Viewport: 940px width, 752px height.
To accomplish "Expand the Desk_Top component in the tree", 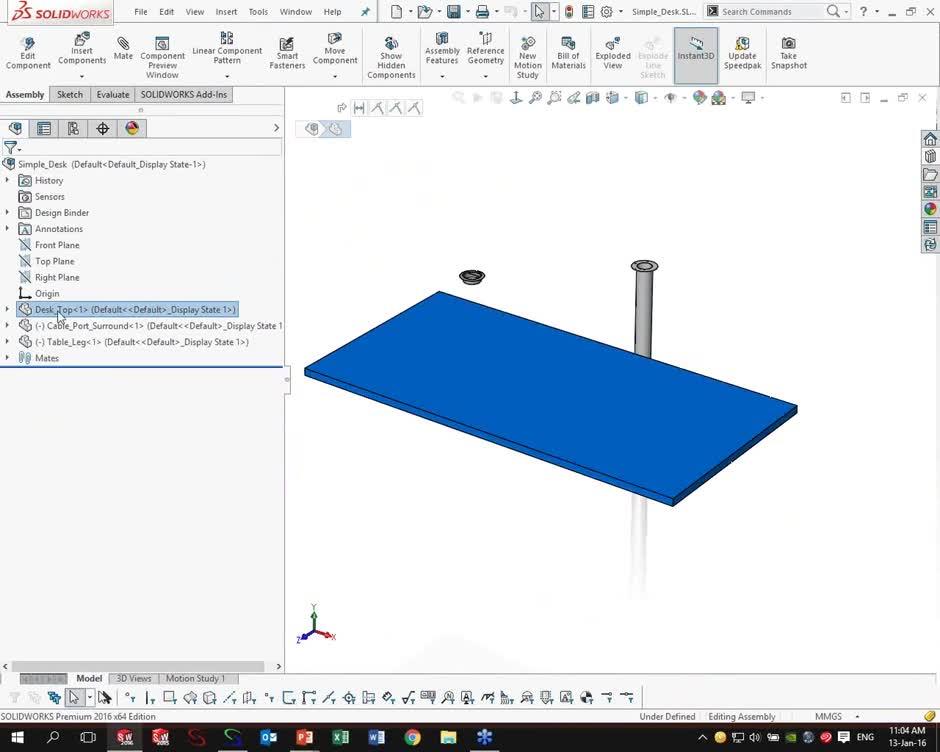I will pos(8,309).
